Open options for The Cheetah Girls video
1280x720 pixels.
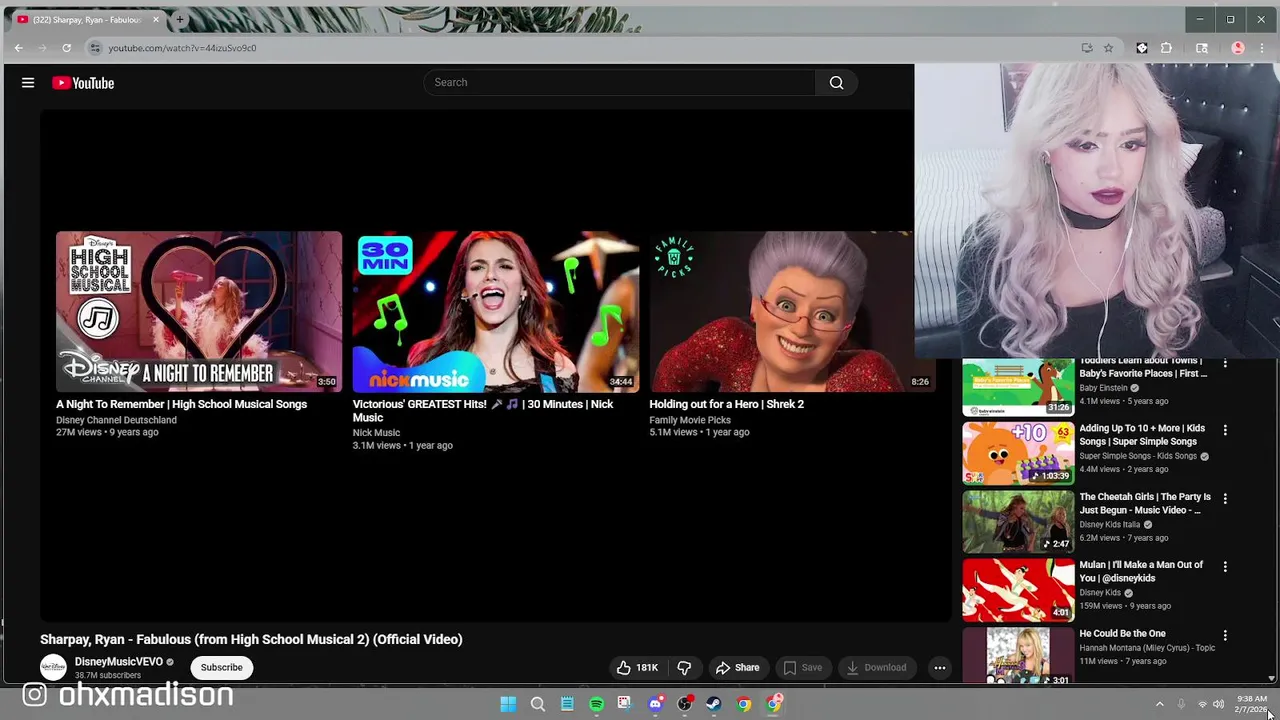[x=1225, y=498]
